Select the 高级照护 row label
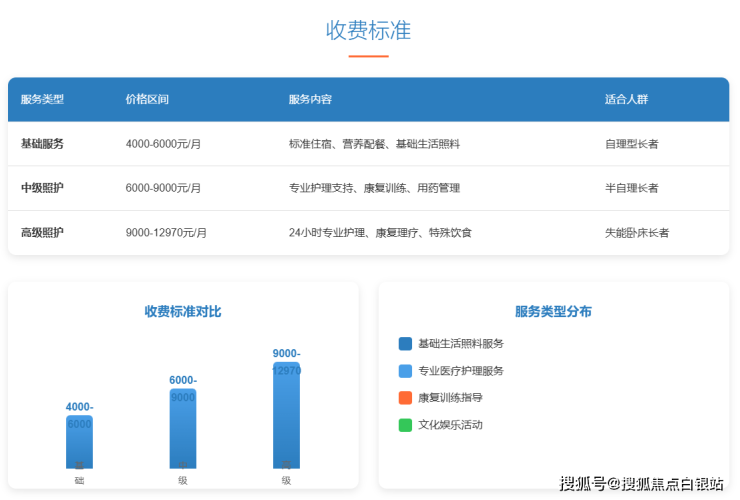This screenshot has height=500, width=740. (x=42, y=233)
